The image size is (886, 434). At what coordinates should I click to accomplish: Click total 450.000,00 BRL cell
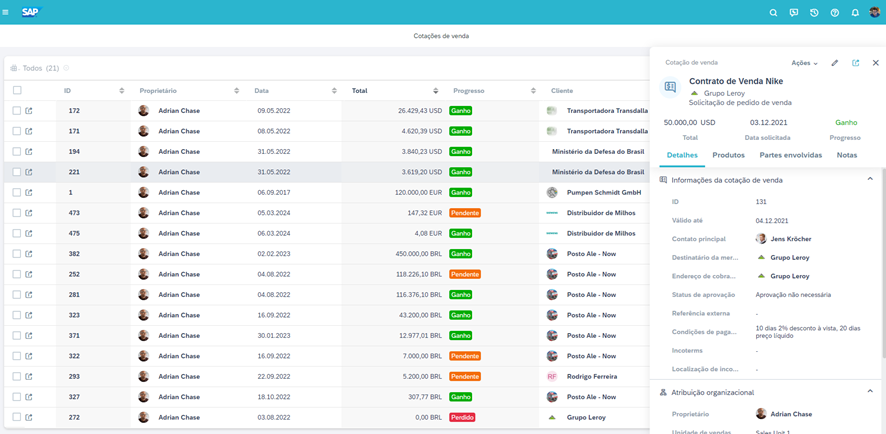click(x=418, y=254)
